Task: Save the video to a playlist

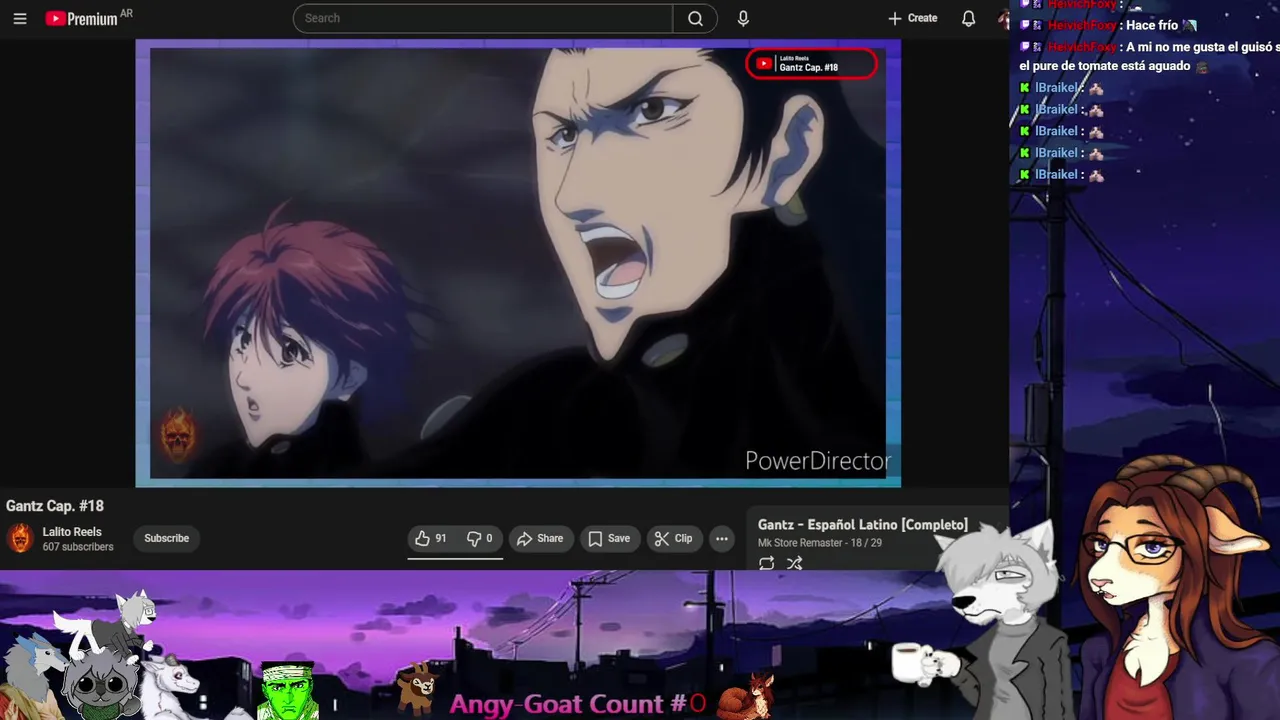Action: (609, 538)
